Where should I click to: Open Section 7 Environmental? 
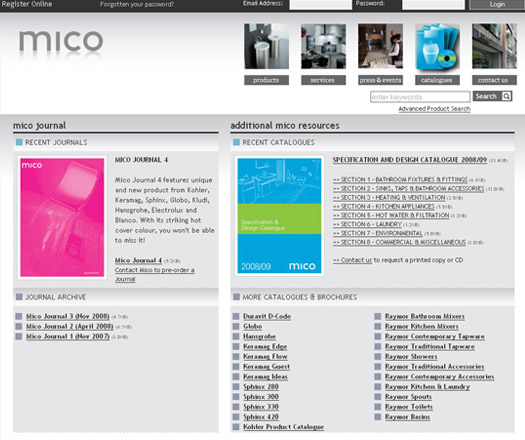[x=378, y=233]
